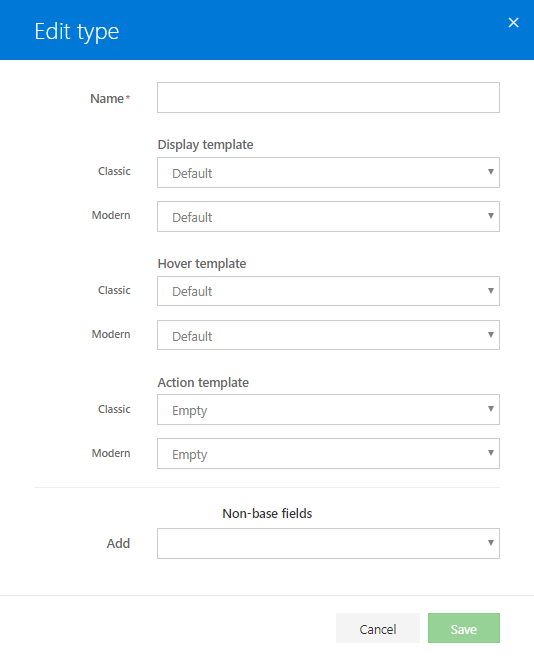This screenshot has width=534, height=660.
Task: Open the Classic Display template dropdown
Action: pos(328,173)
